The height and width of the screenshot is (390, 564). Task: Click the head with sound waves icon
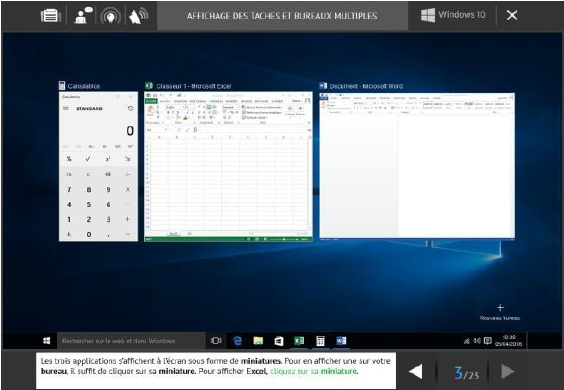point(110,16)
